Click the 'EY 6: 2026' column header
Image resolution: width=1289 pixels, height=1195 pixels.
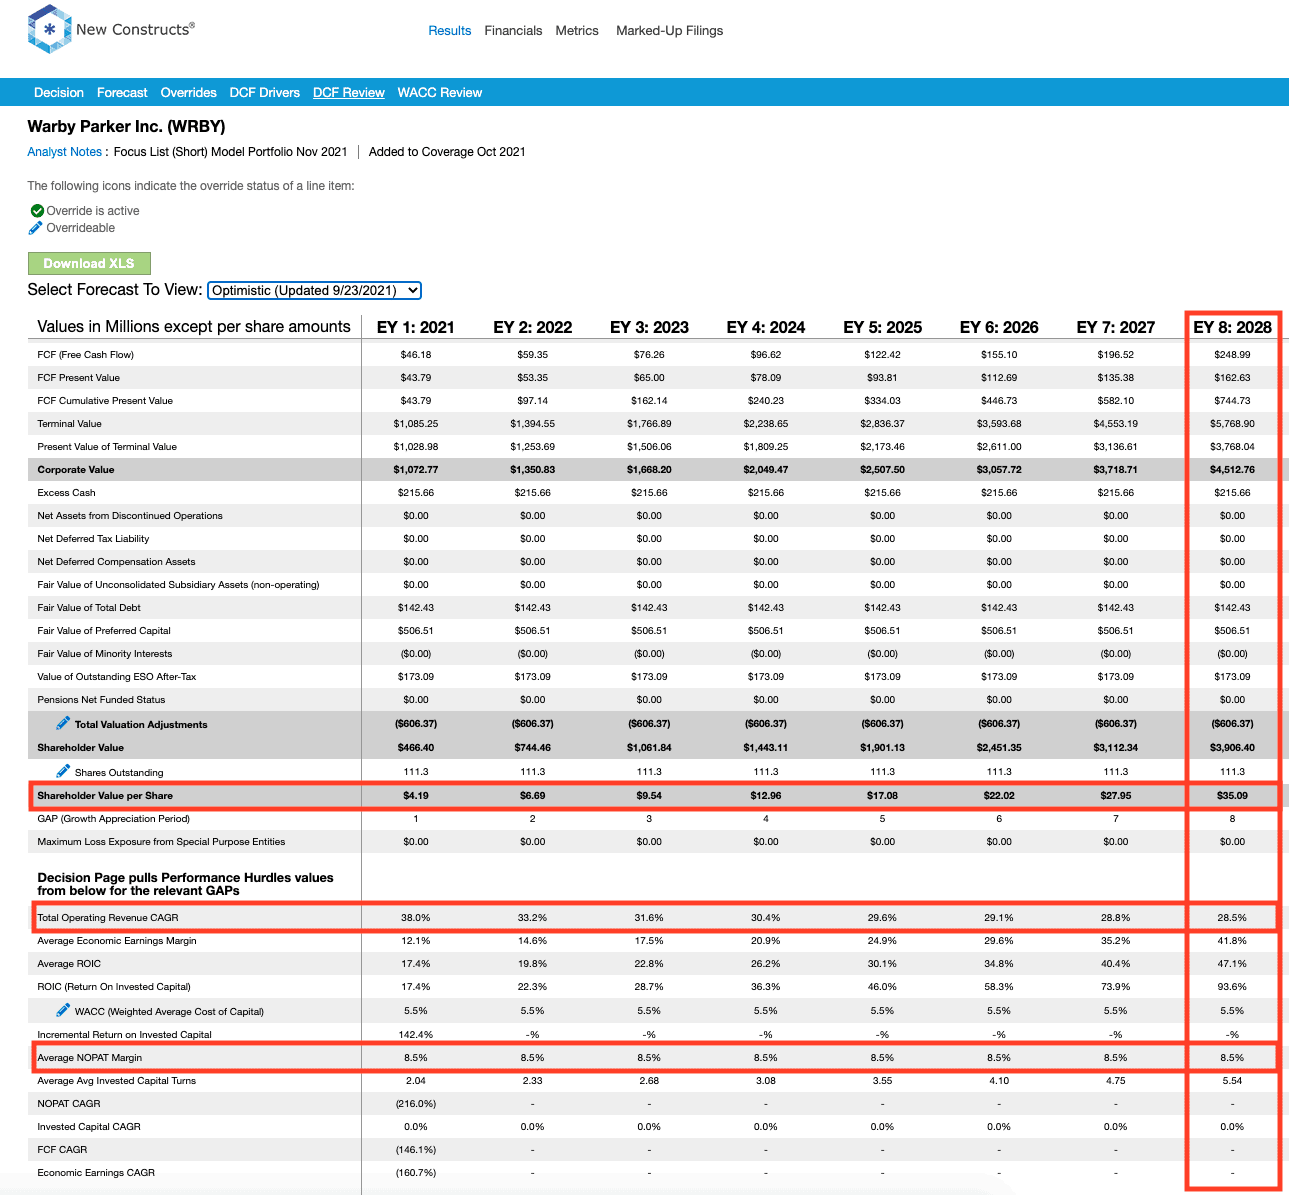point(999,327)
